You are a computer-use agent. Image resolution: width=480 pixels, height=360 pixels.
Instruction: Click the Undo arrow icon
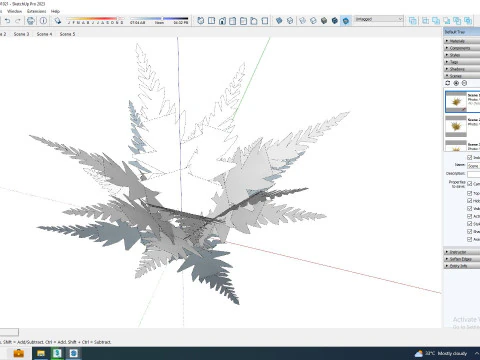(x=7, y=21)
